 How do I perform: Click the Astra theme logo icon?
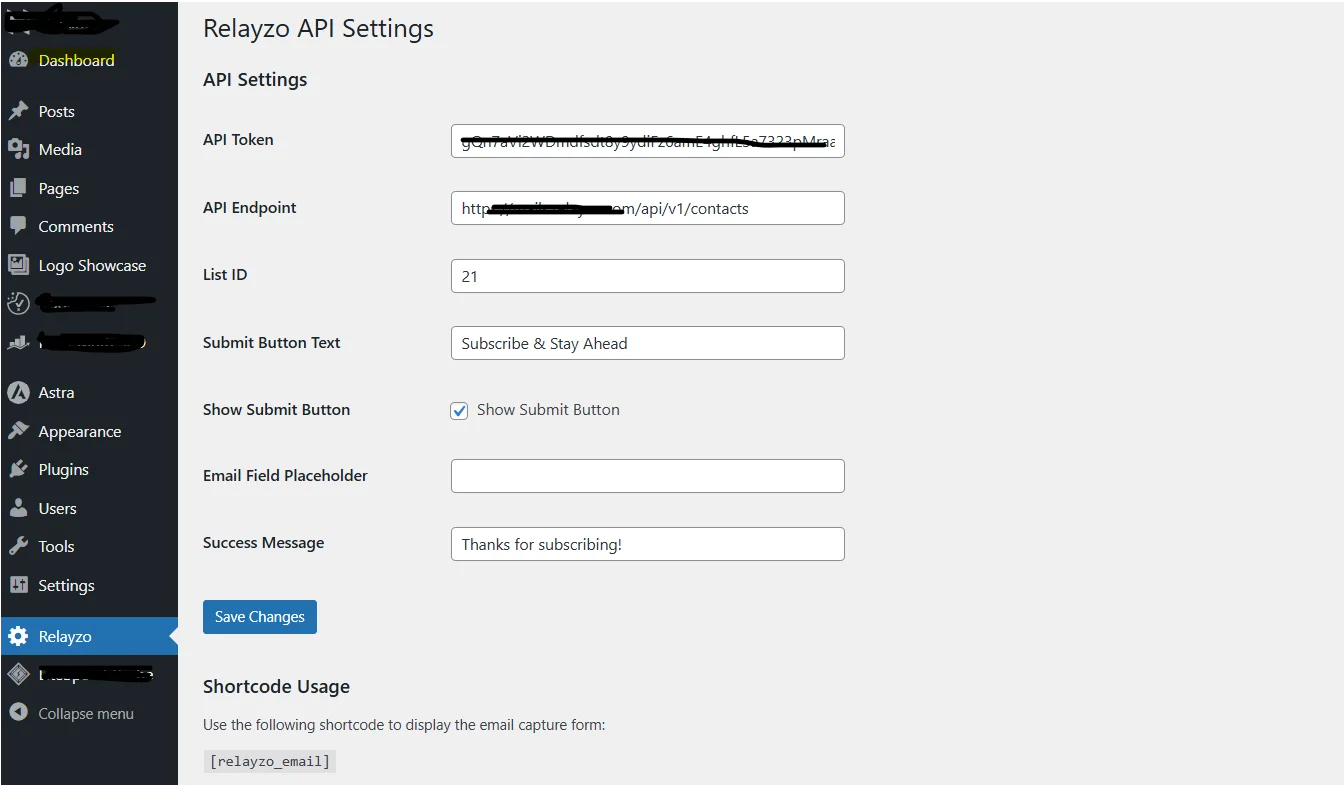point(18,393)
